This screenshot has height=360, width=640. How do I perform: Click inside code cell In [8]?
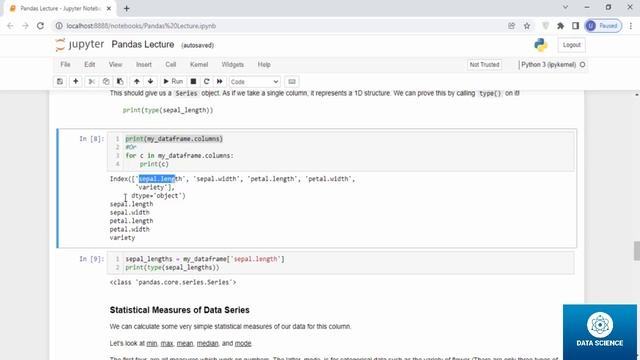point(341,151)
